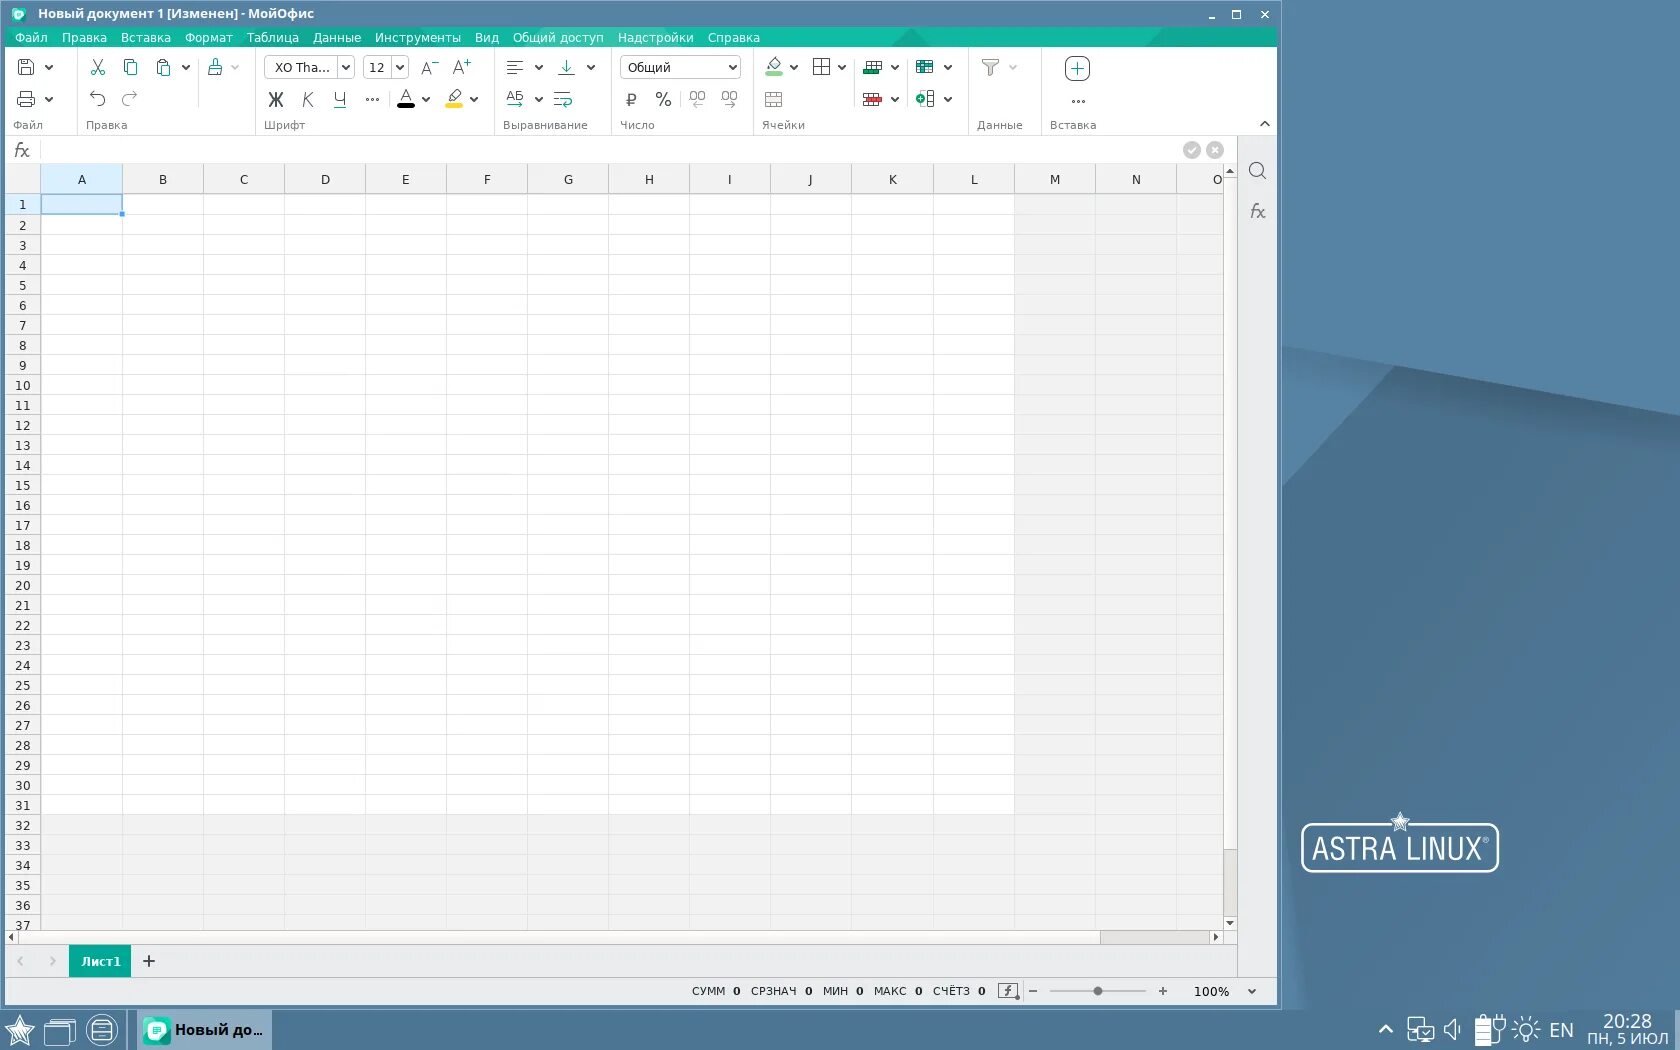Click the round plus Insert button
This screenshot has height=1050, width=1680.
[1077, 68]
